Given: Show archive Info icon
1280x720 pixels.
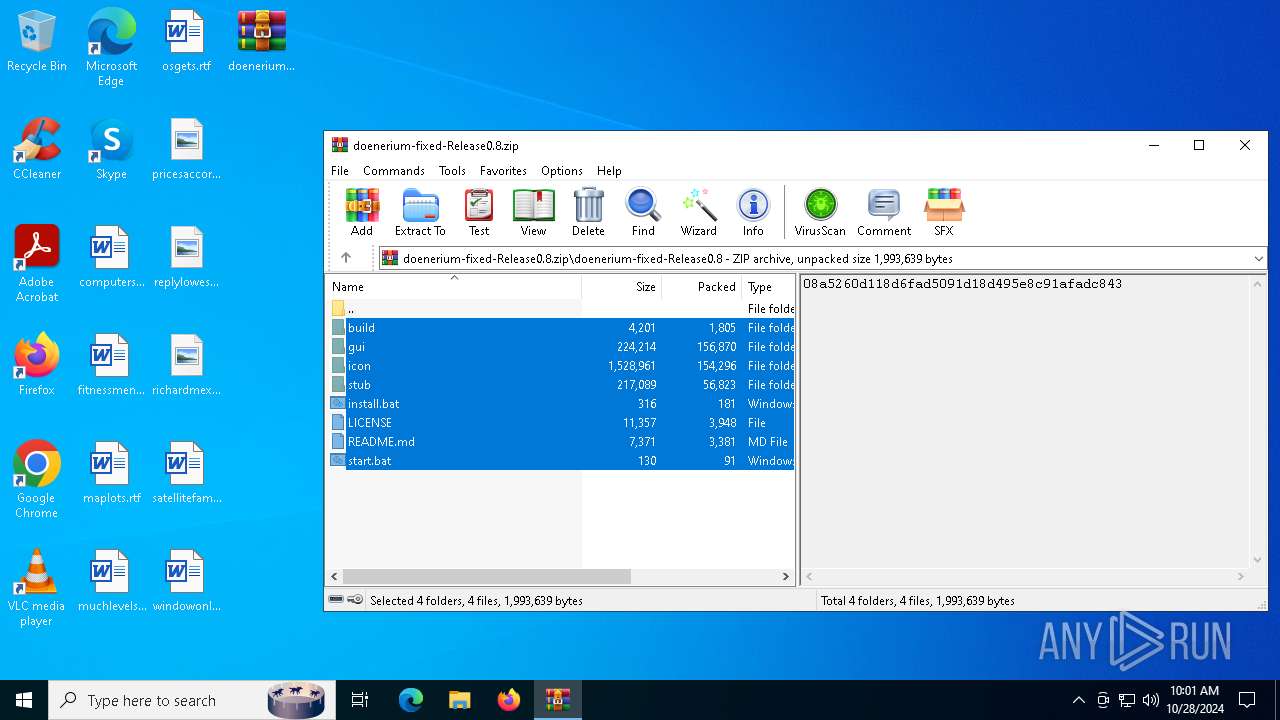Looking at the screenshot, I should pyautogui.click(x=753, y=212).
